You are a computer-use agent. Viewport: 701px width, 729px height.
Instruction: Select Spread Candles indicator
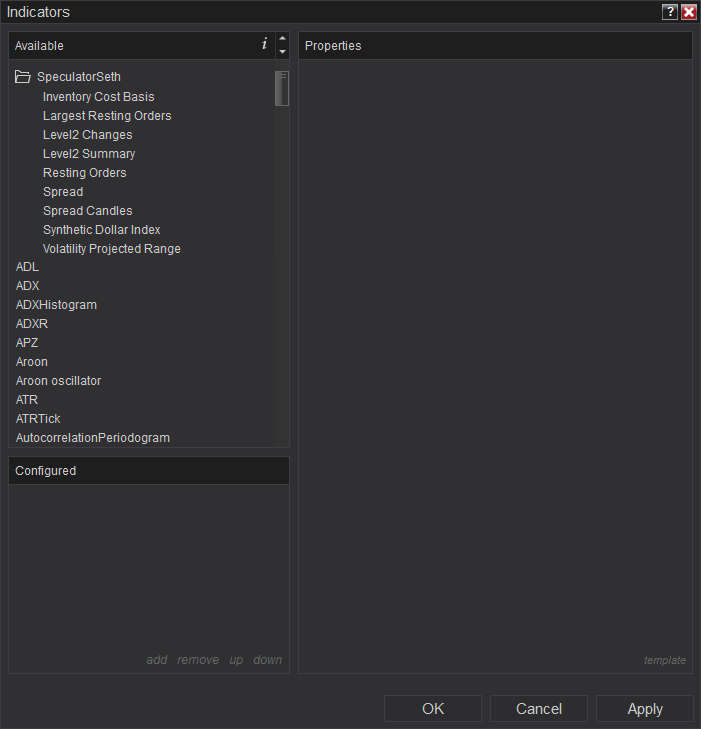point(87,211)
